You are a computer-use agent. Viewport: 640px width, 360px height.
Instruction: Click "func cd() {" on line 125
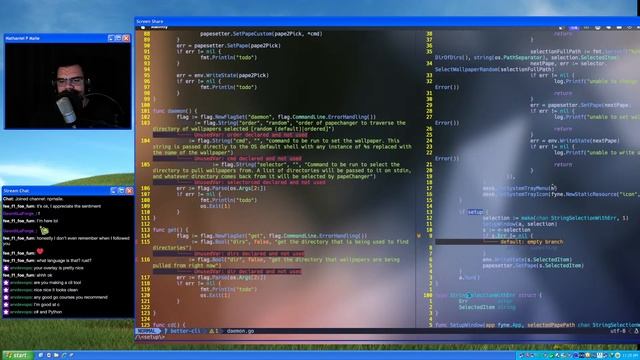click(169, 325)
